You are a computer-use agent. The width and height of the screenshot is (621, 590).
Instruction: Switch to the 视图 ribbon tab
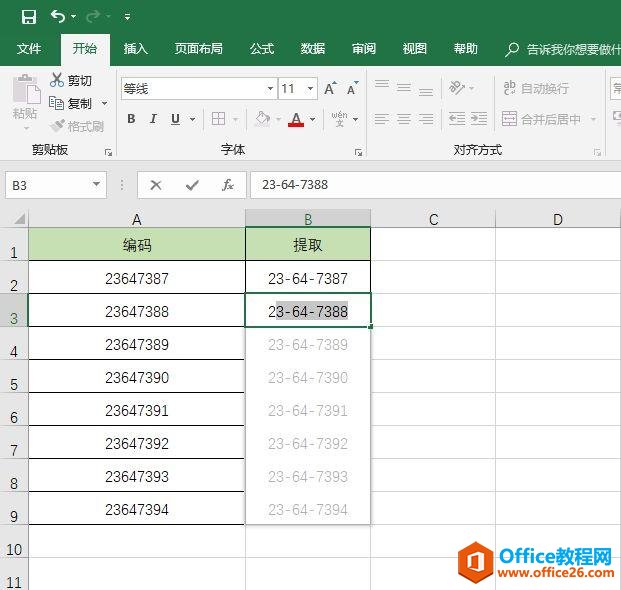click(415, 49)
